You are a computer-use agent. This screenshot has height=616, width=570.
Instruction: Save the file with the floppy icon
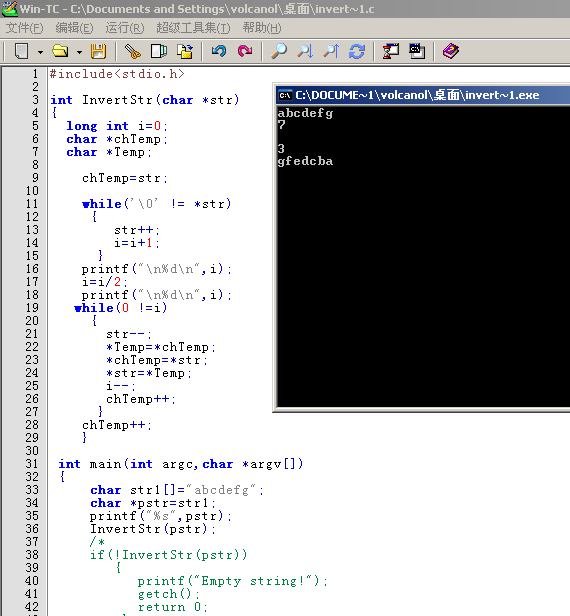[98, 51]
